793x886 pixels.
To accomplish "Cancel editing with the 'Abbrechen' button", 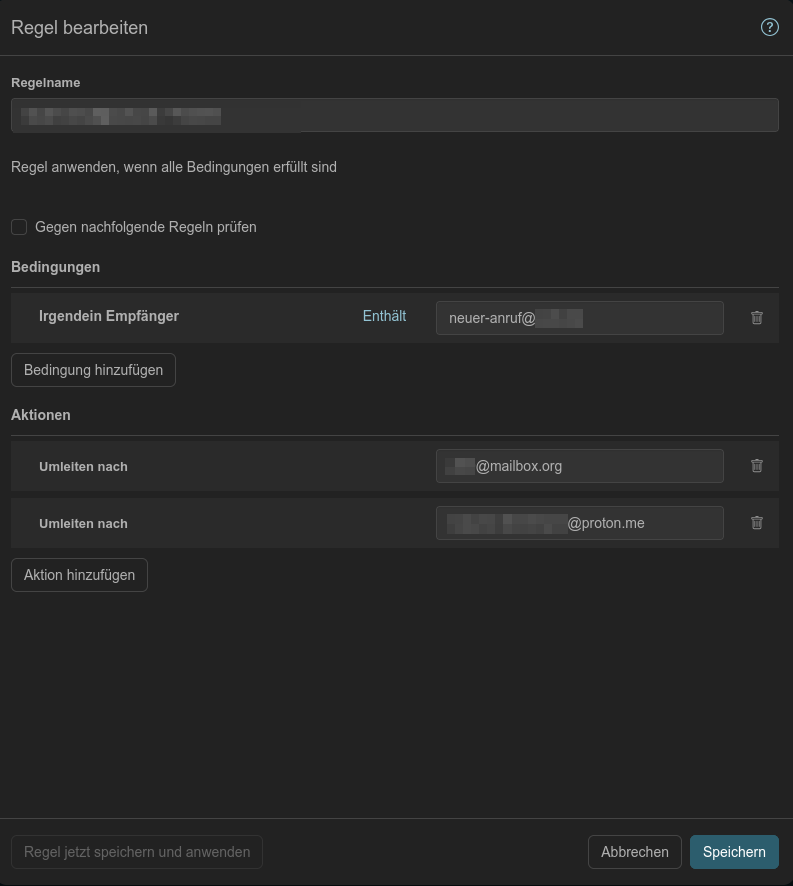I will tap(635, 852).
